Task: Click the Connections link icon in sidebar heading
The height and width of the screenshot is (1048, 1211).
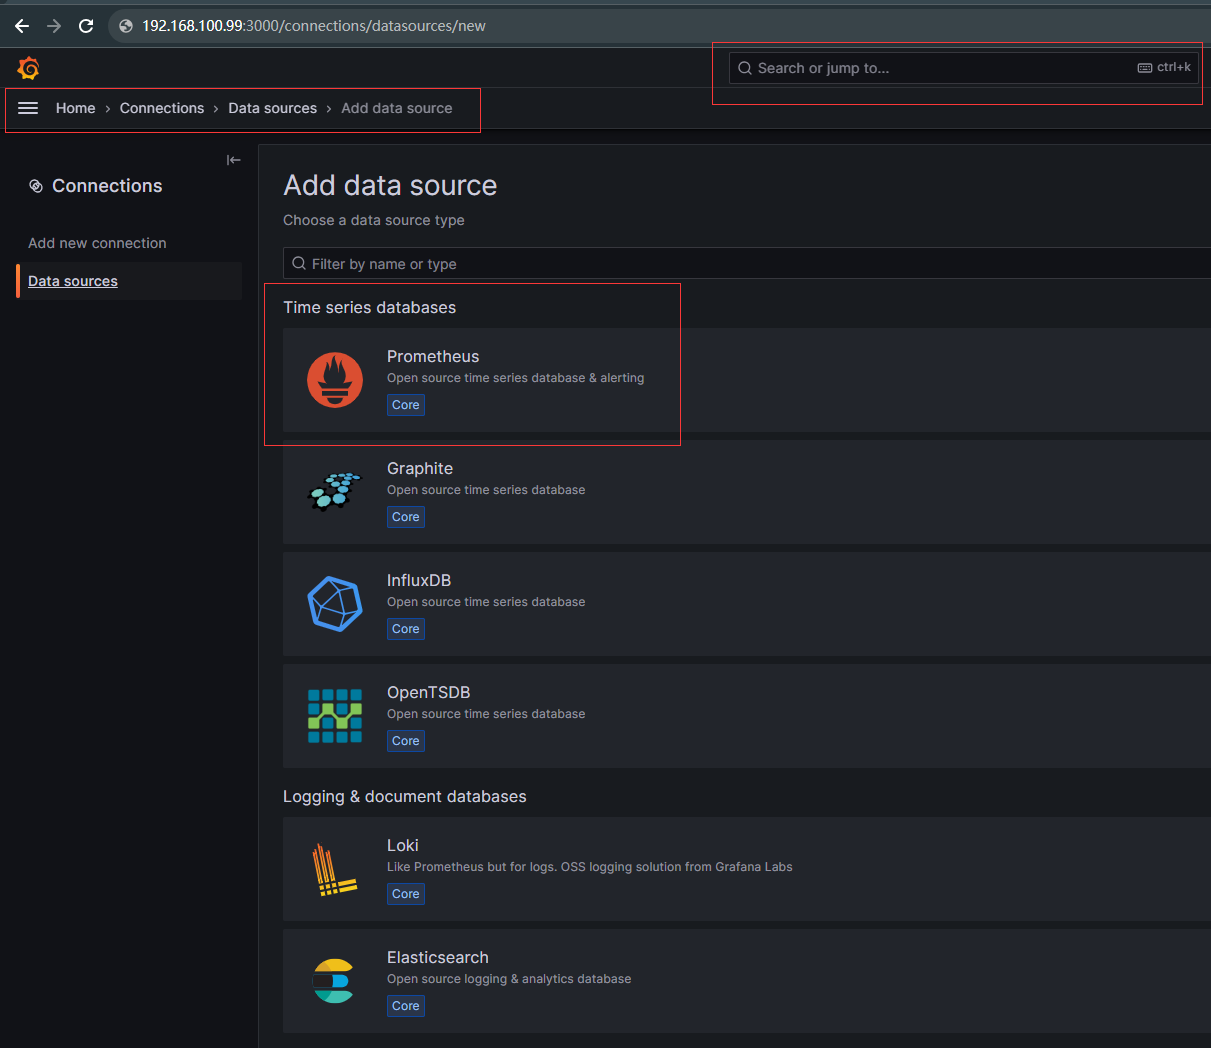Action: click(x=36, y=186)
